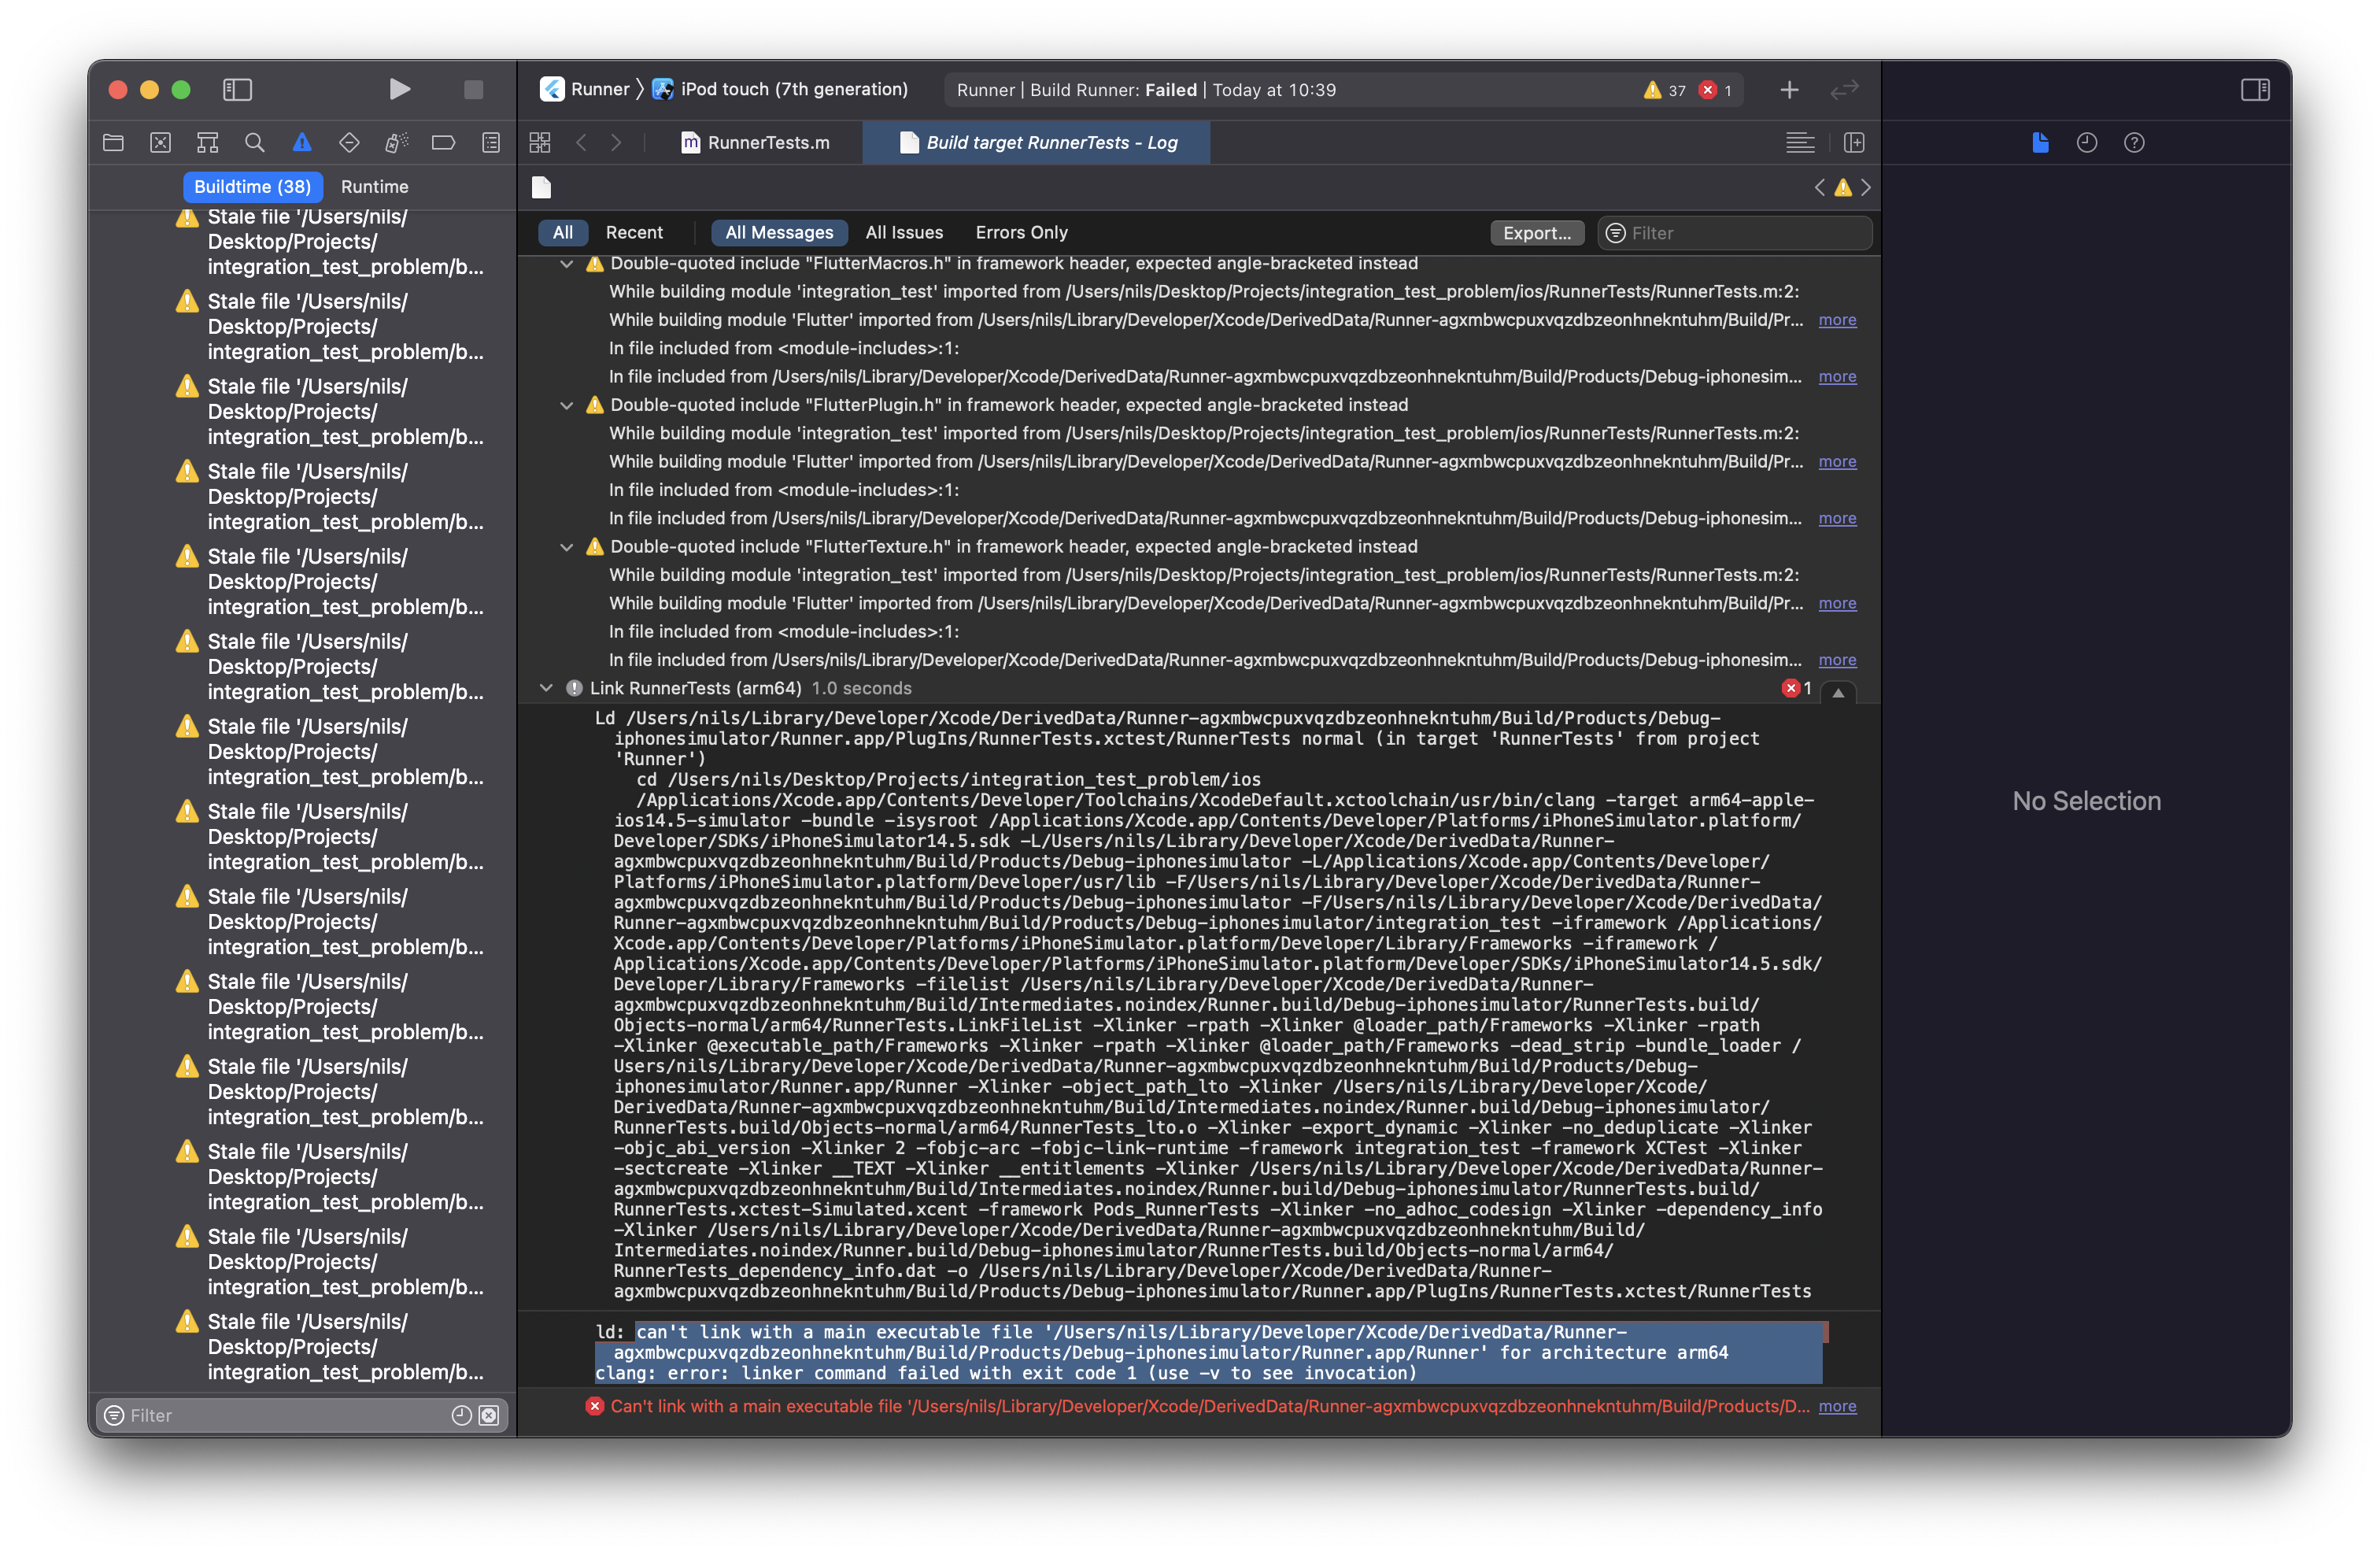
Task: Open the Breakpoint navigator icon
Action: click(443, 143)
